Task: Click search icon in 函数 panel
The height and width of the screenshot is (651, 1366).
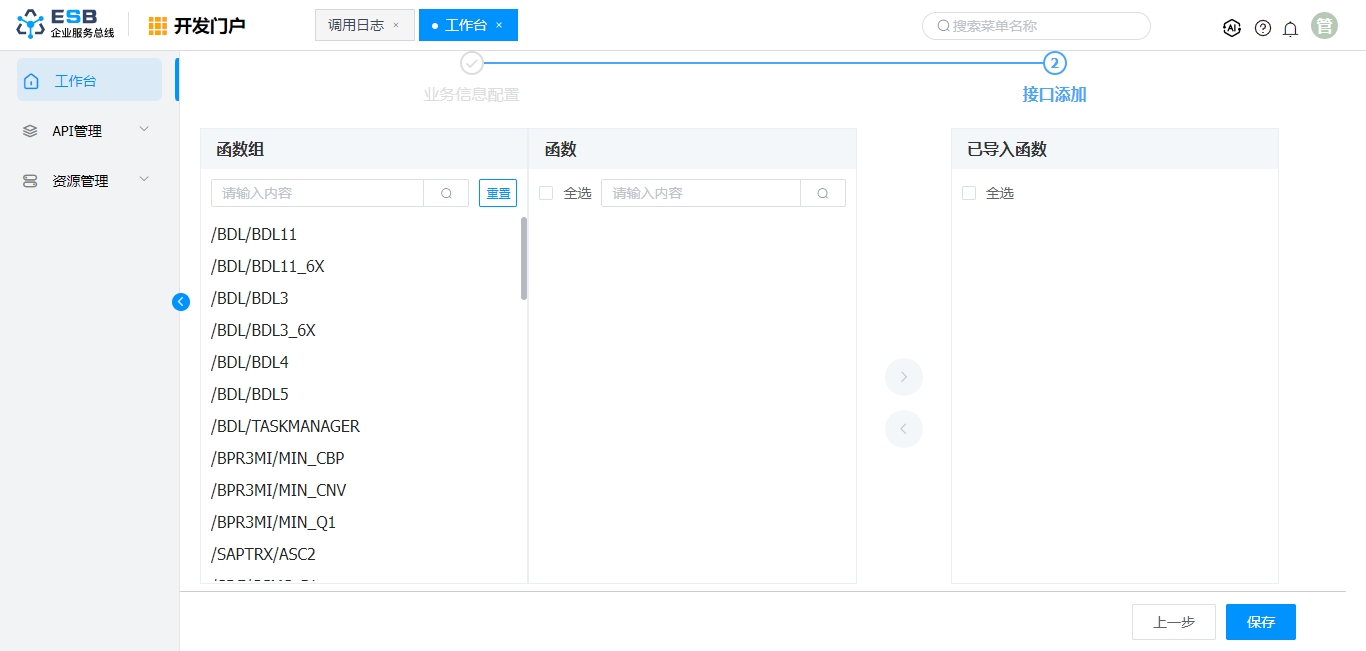Action: pos(823,193)
